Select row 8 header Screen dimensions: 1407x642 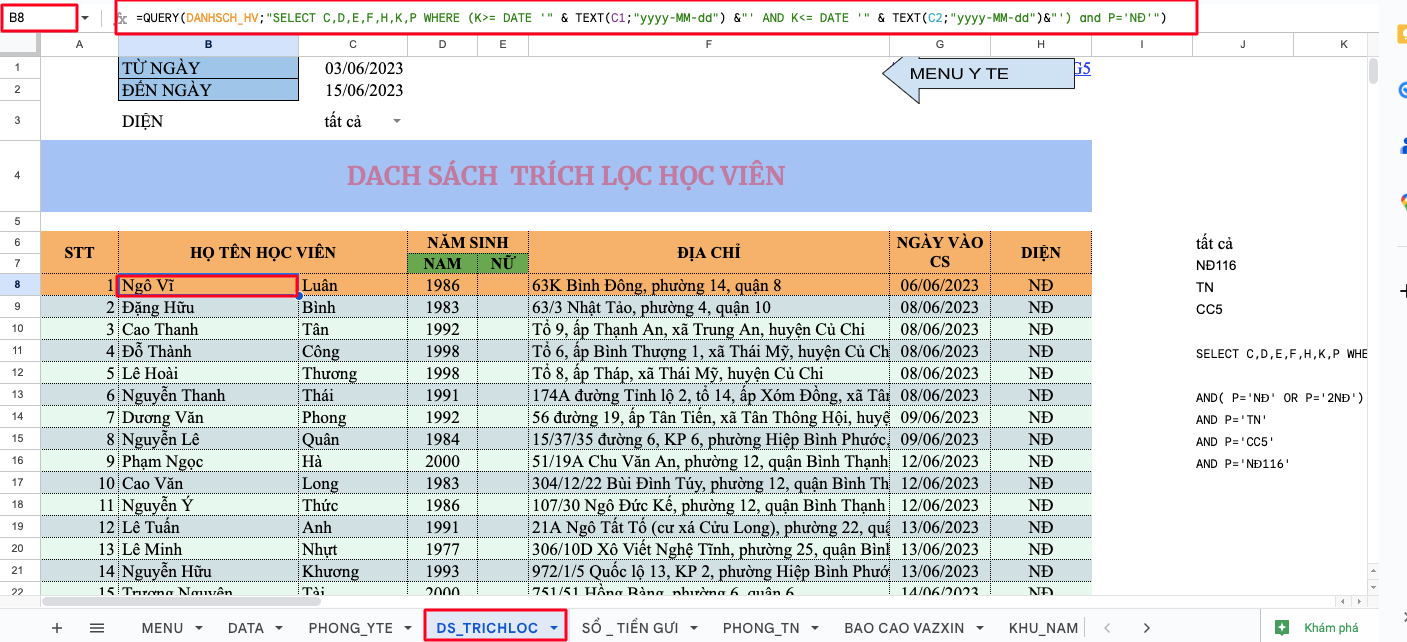click(x=20, y=285)
